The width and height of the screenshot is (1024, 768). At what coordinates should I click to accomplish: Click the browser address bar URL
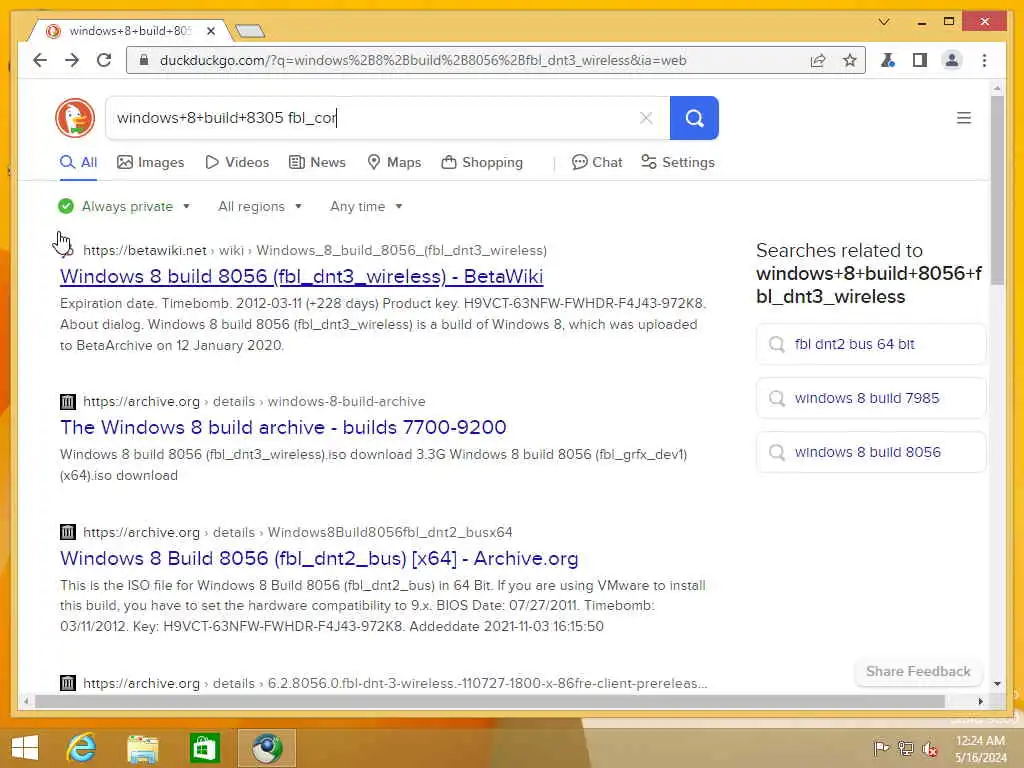click(423, 61)
